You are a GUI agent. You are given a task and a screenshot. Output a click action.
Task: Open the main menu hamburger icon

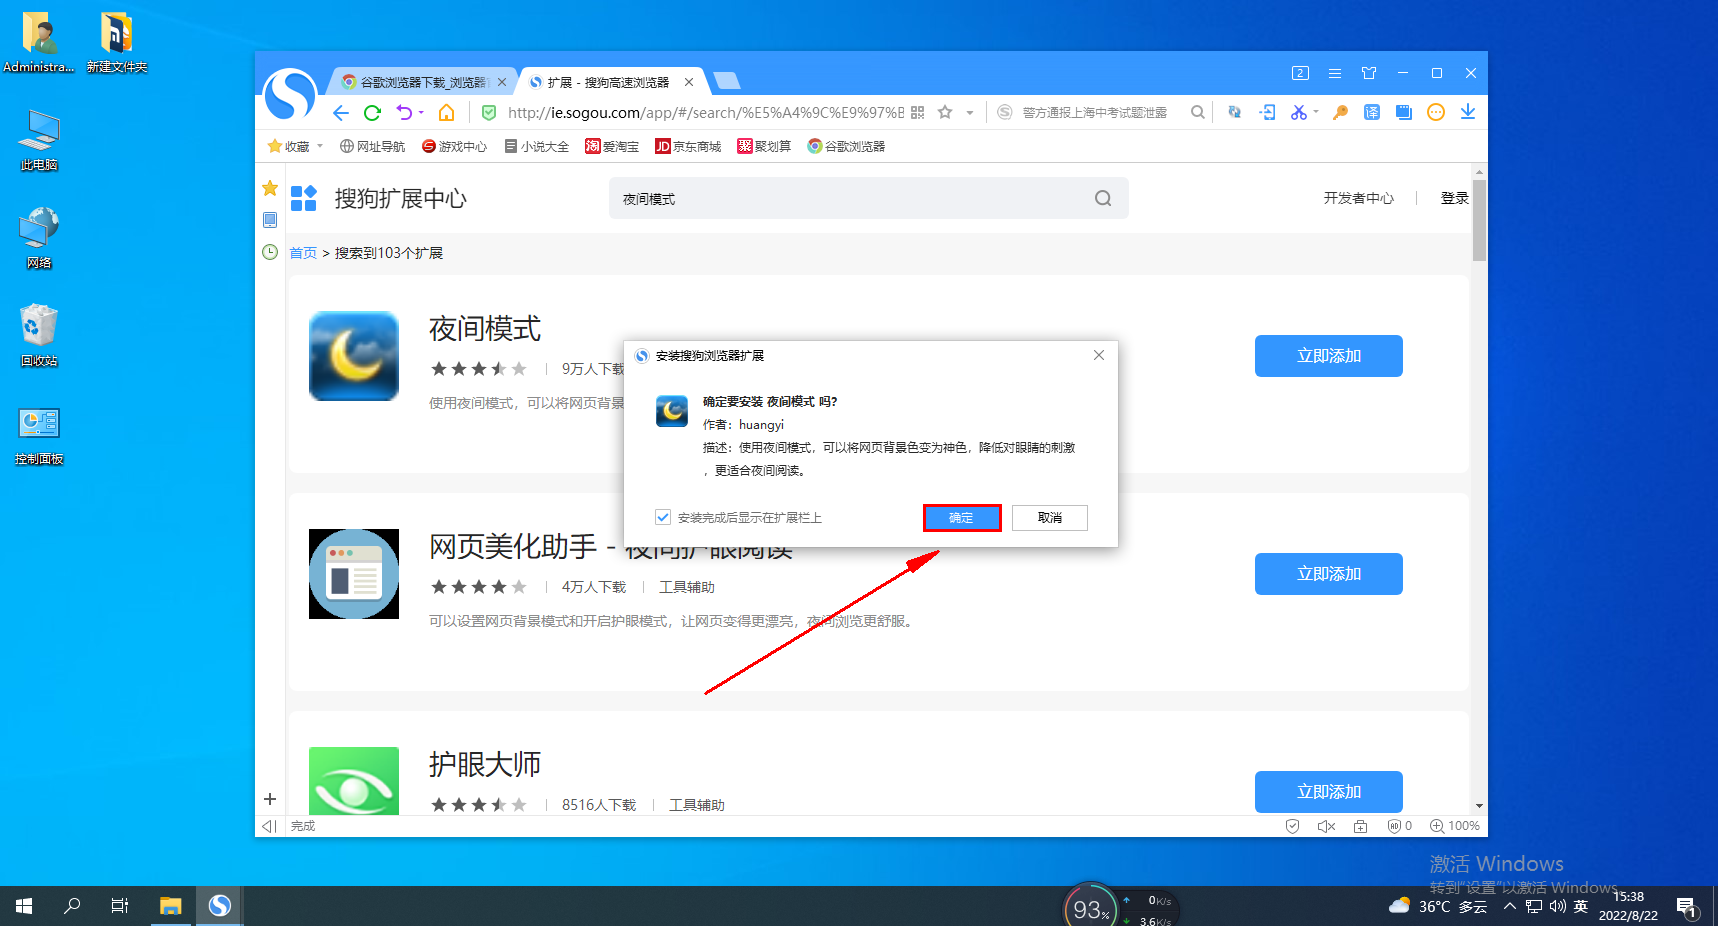coord(1335,73)
